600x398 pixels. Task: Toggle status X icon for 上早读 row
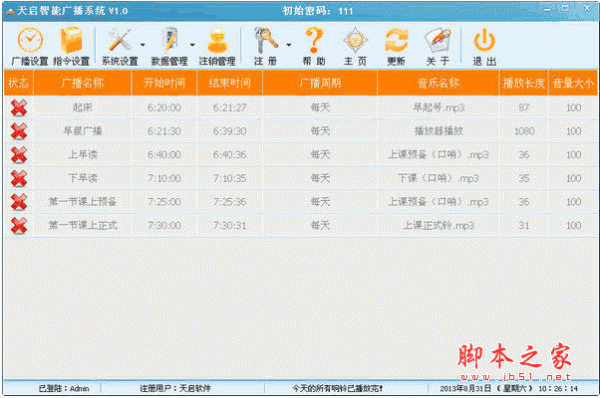click(19, 155)
